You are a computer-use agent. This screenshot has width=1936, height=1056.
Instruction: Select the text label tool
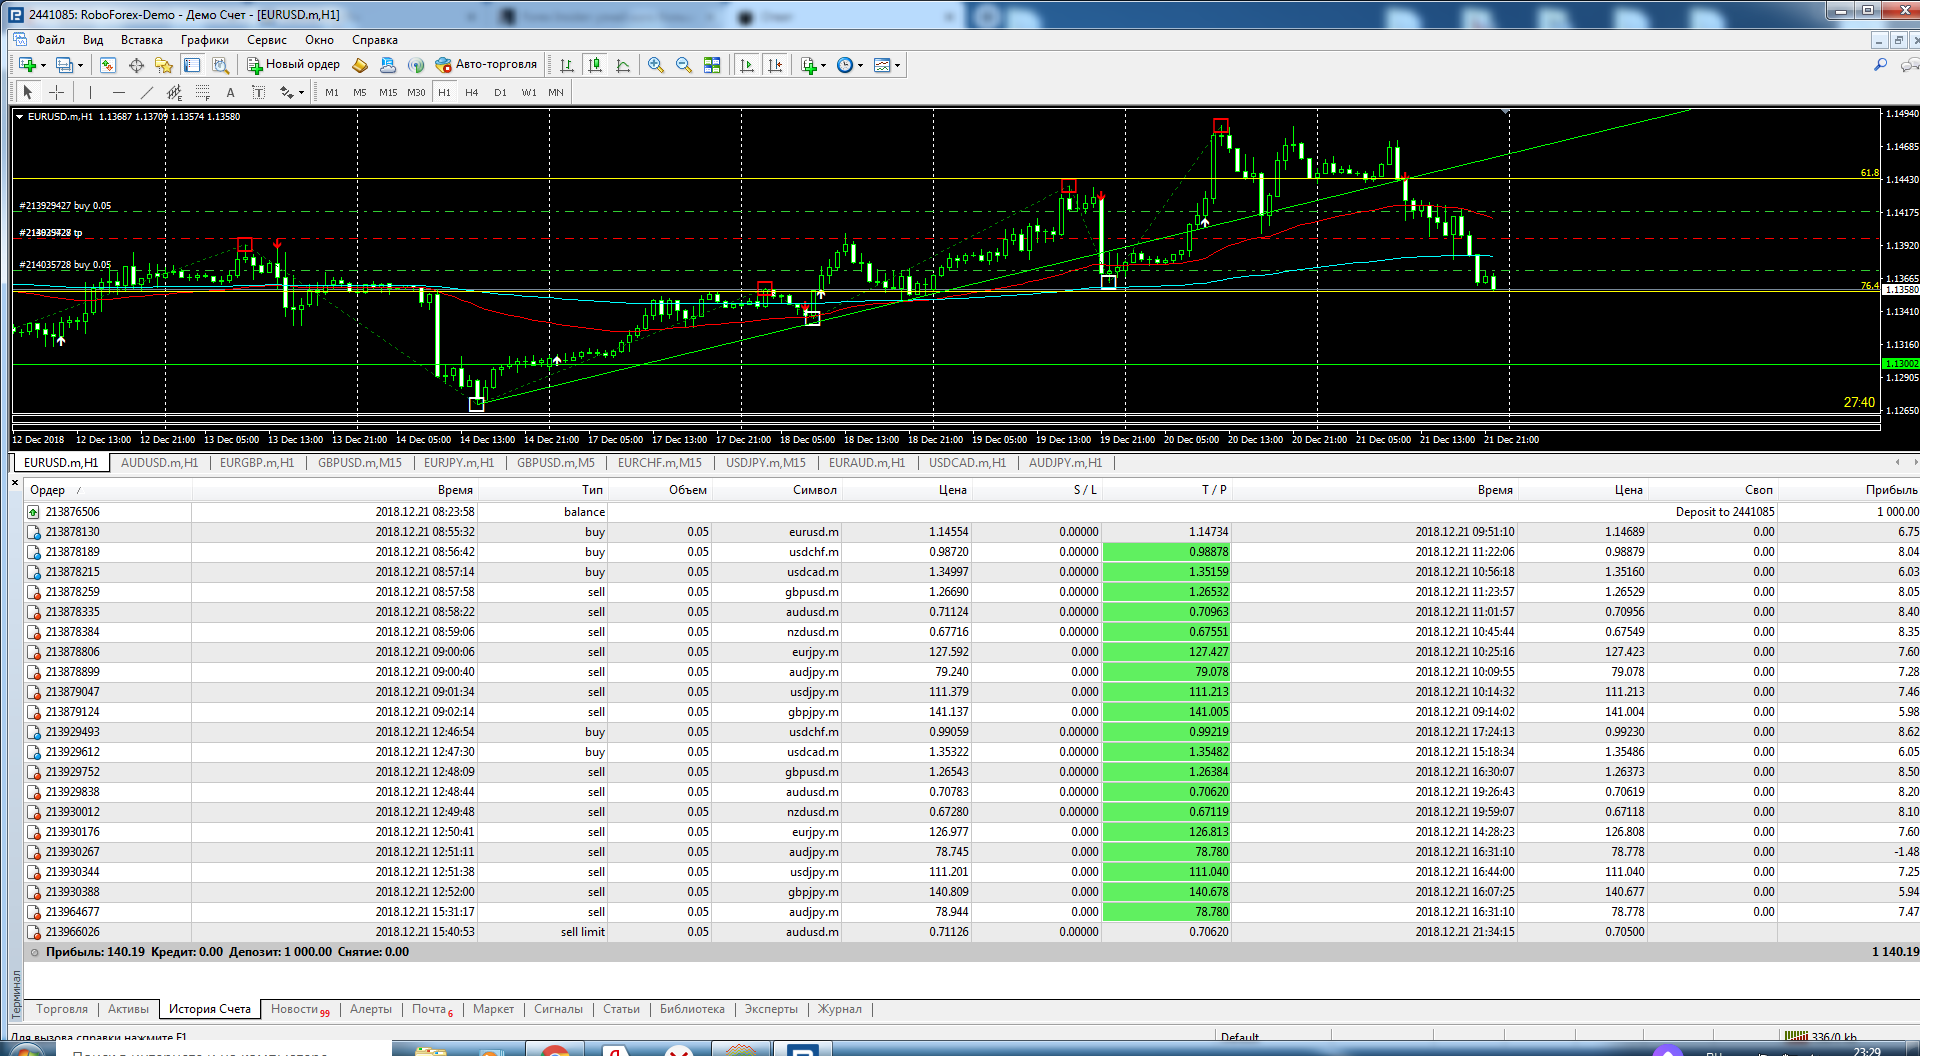pyautogui.click(x=258, y=92)
